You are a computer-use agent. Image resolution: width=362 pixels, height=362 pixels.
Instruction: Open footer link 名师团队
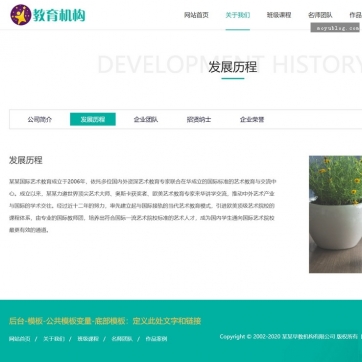[x=122, y=339]
